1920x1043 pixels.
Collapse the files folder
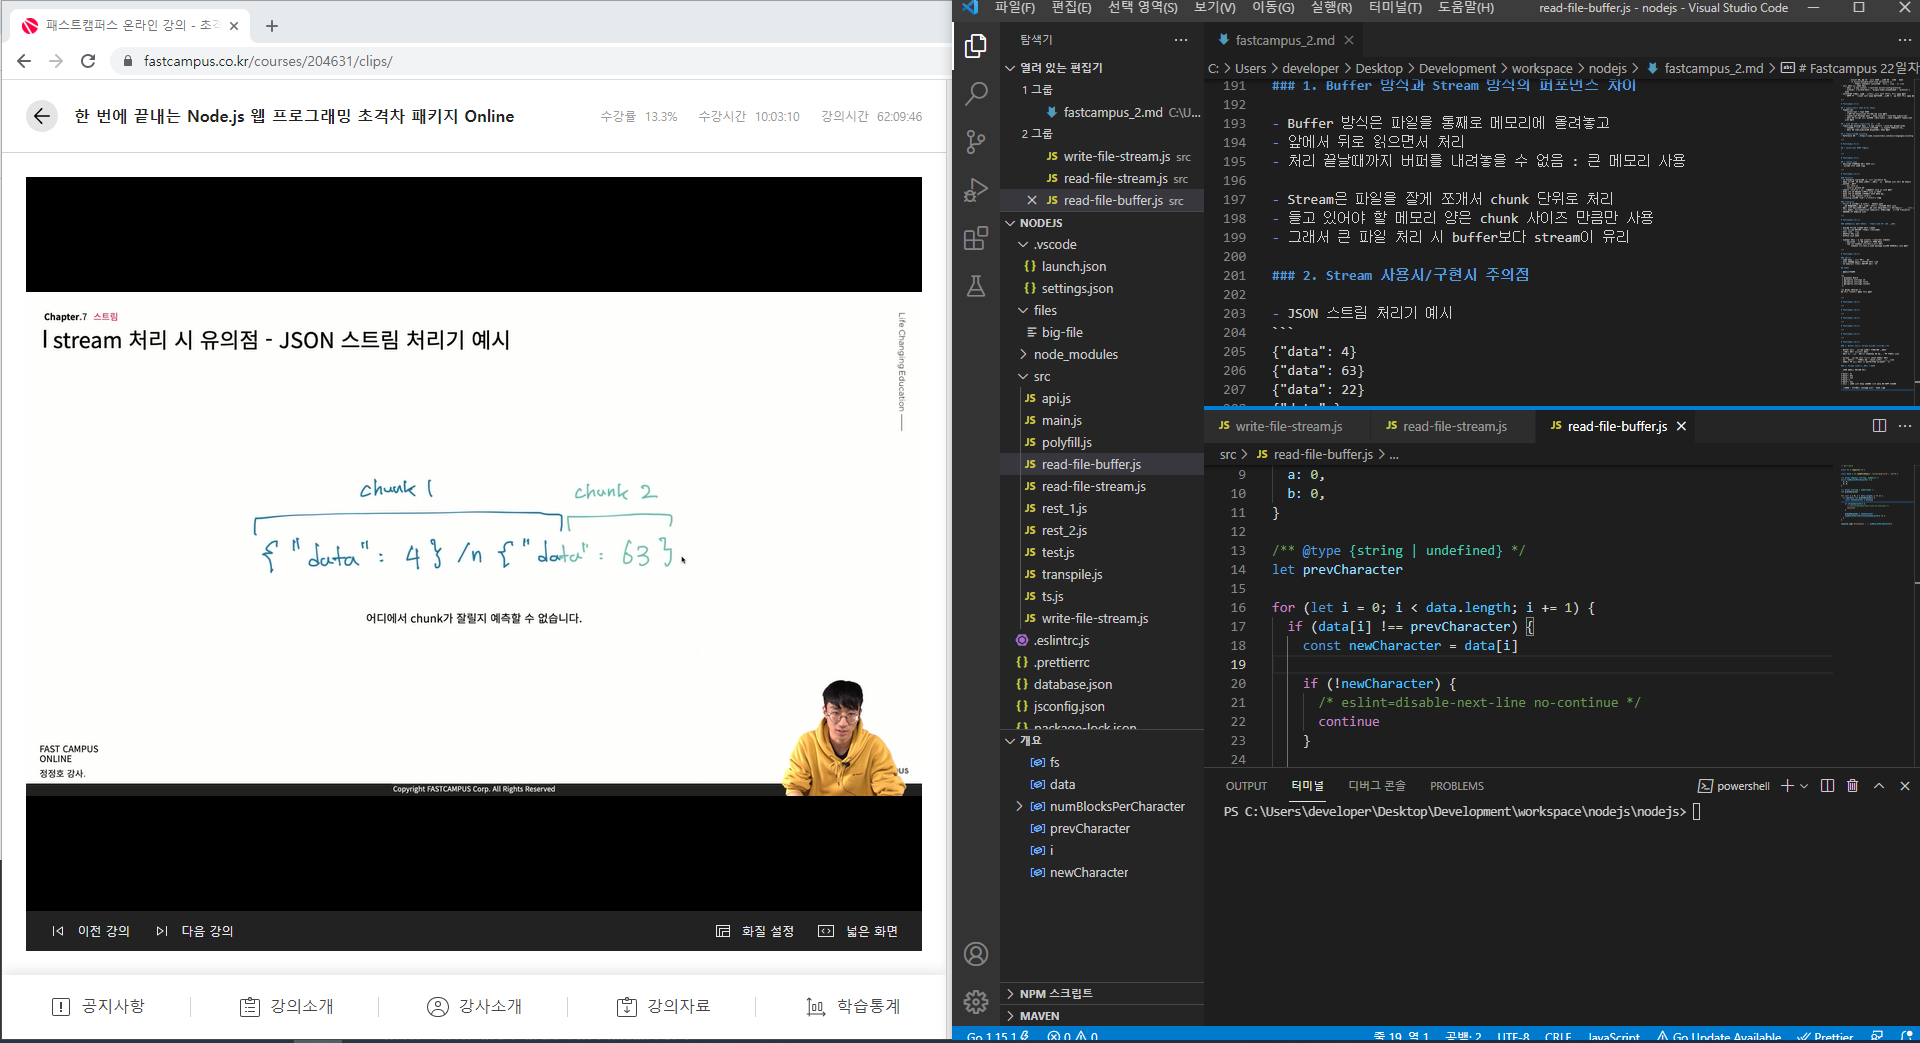tap(1102, 310)
